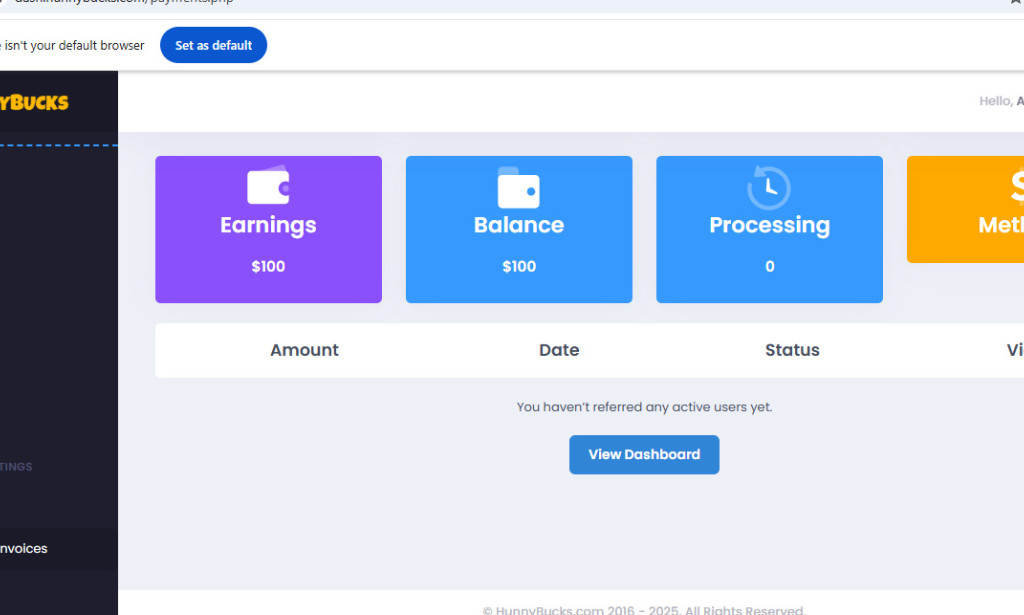The width and height of the screenshot is (1024, 615).
Task: Select the dollar icon on the orange Methods card
Action: [1015, 186]
